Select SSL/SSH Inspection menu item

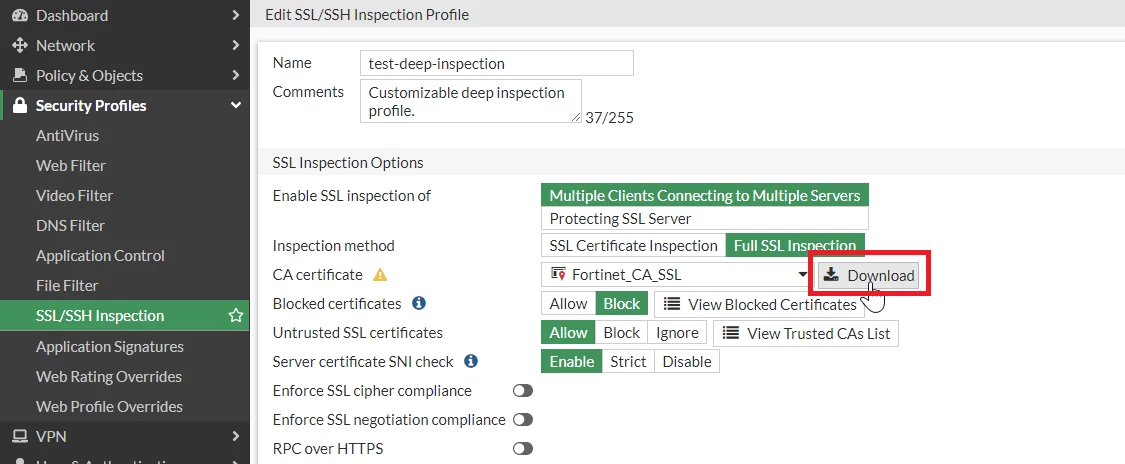pos(125,316)
